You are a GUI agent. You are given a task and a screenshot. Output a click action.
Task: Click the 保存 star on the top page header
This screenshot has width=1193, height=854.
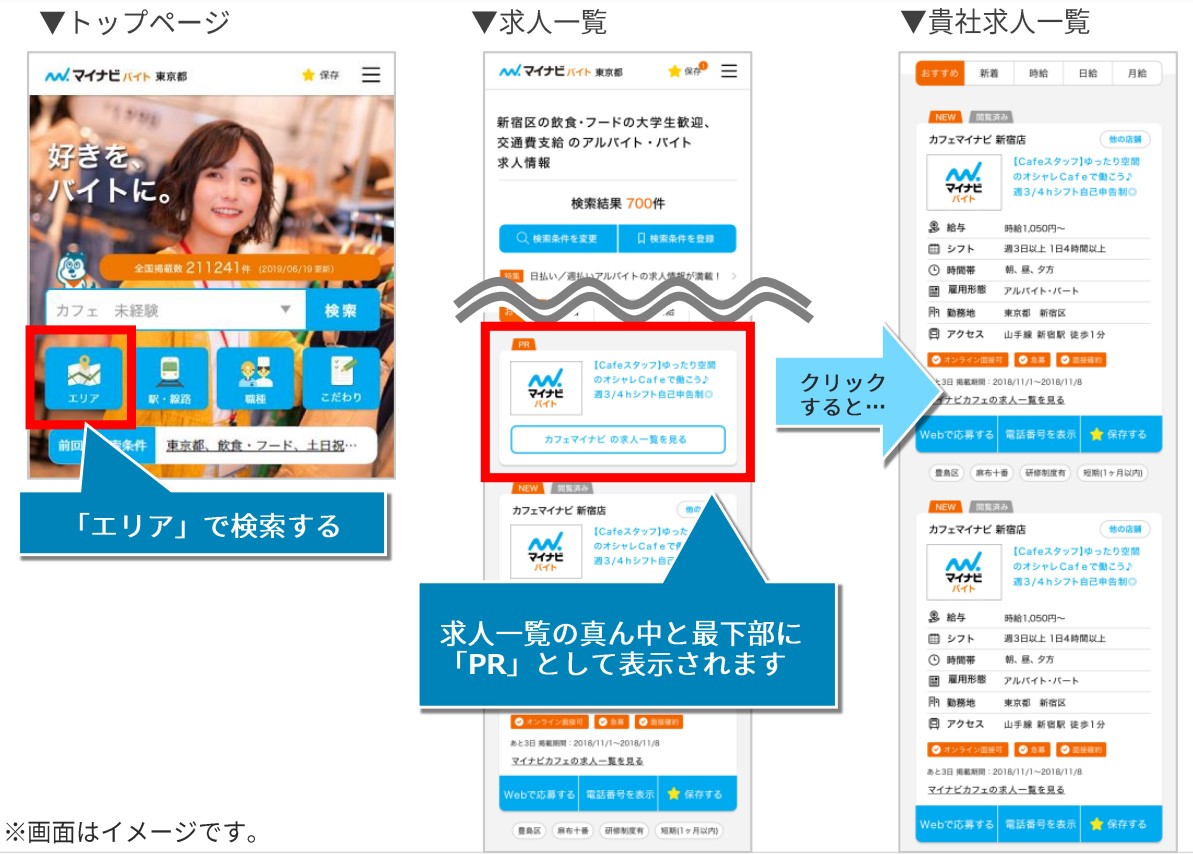point(320,75)
